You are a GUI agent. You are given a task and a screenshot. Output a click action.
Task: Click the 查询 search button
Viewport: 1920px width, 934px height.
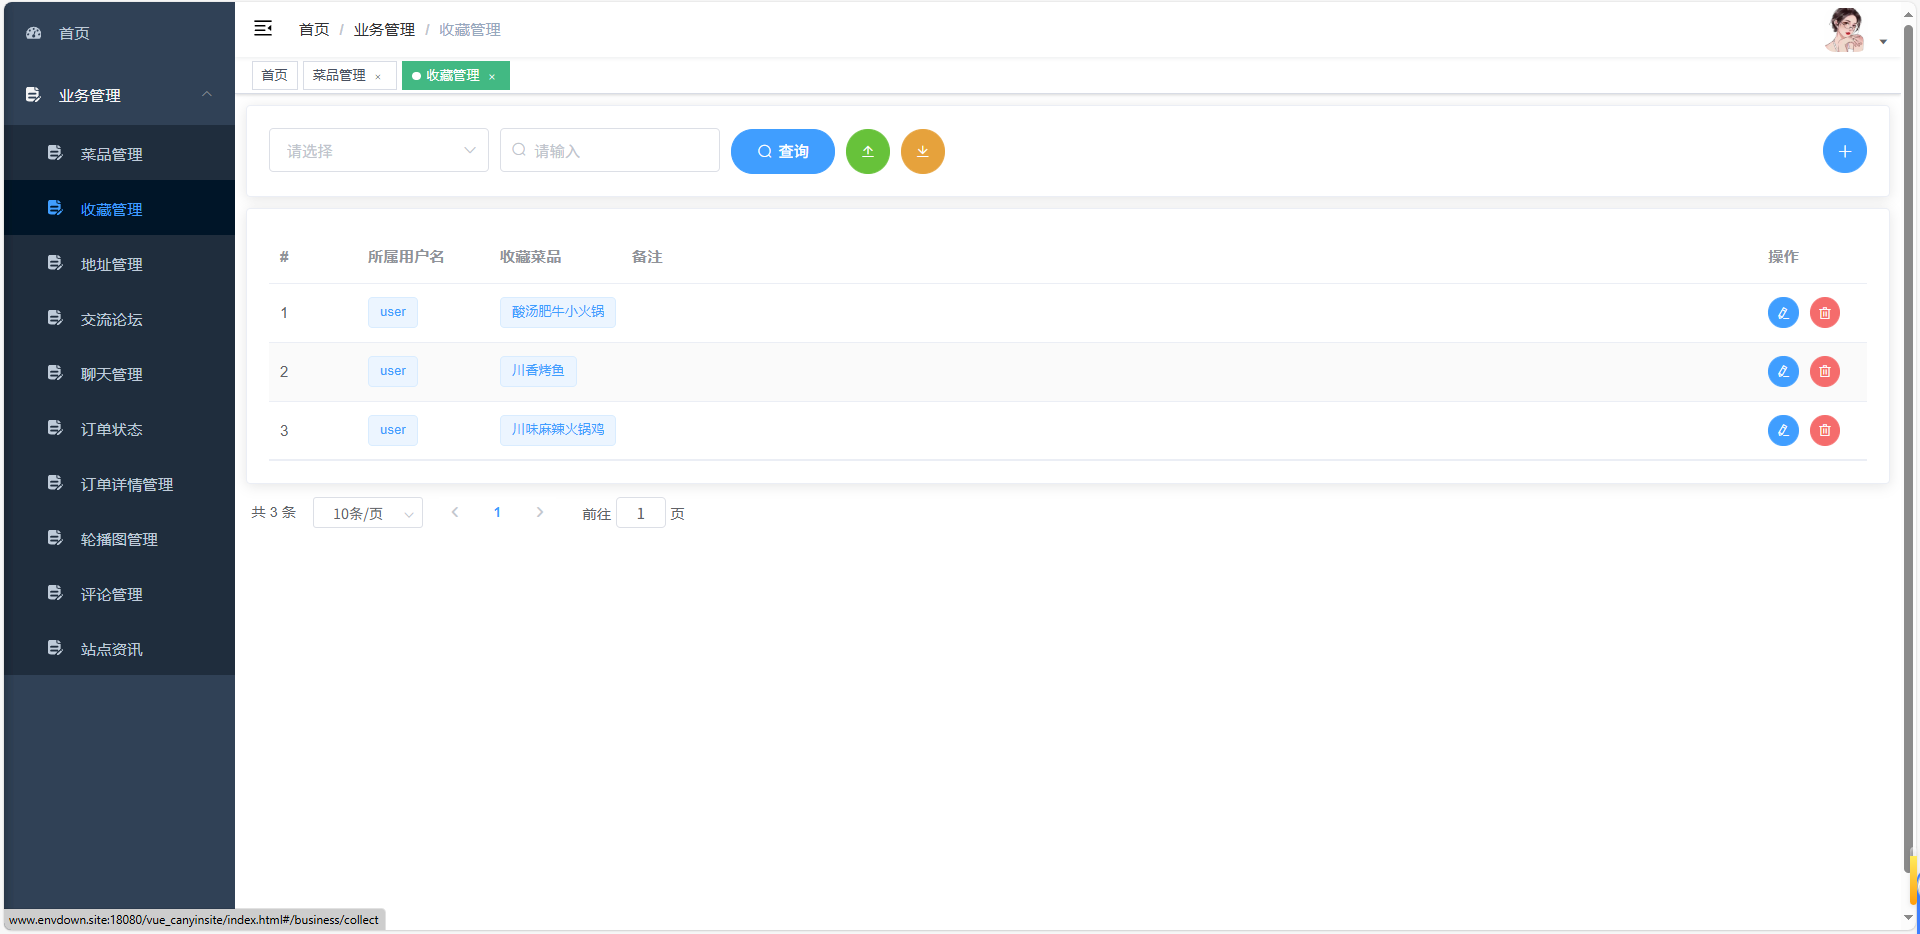coord(782,151)
